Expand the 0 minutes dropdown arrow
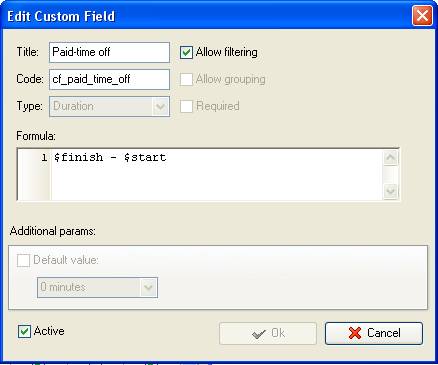This screenshot has width=438, height=365. [x=148, y=287]
